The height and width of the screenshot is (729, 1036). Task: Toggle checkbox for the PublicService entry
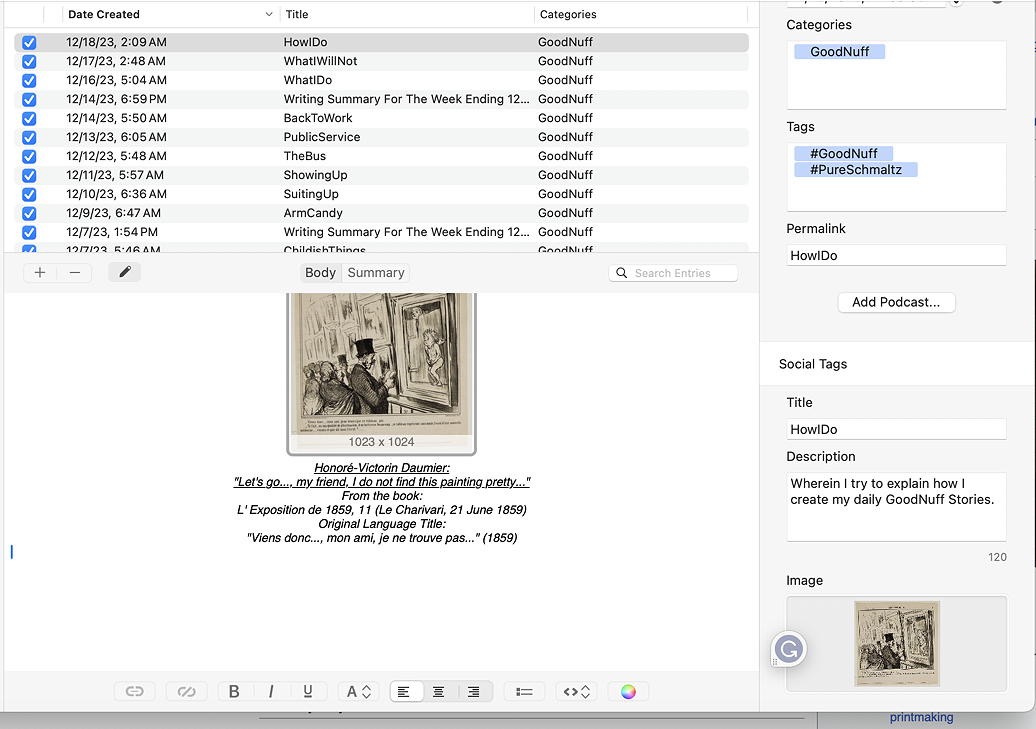[29, 137]
